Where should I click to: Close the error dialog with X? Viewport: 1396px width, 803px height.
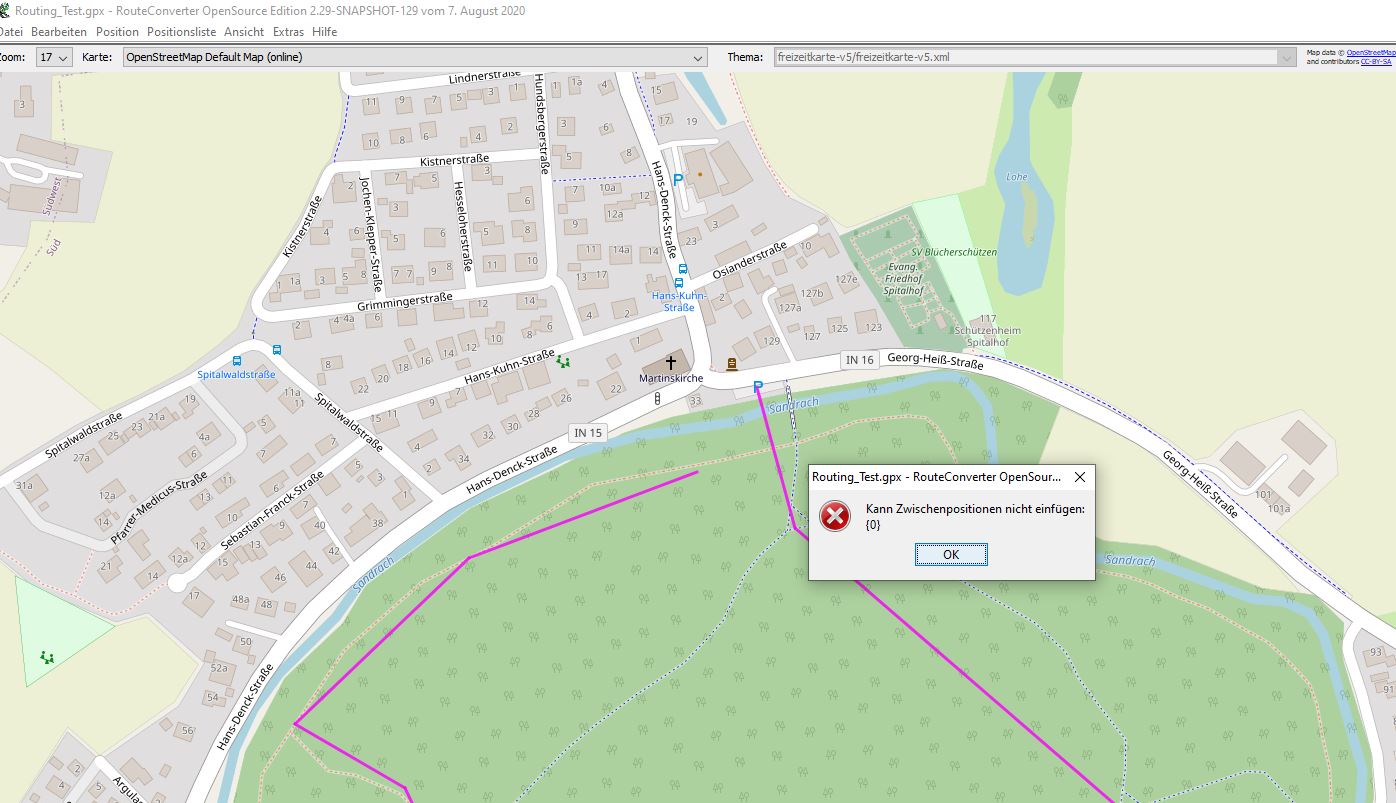[x=1079, y=477]
